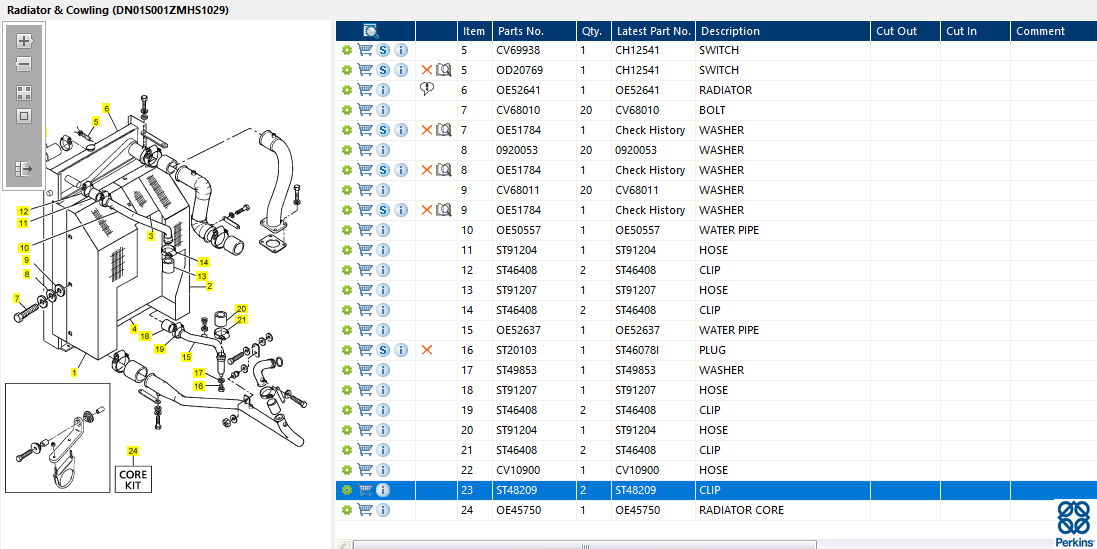Add CV68010 BOLT to the cart
Viewport: 1097px width, 549px height.
(365, 110)
